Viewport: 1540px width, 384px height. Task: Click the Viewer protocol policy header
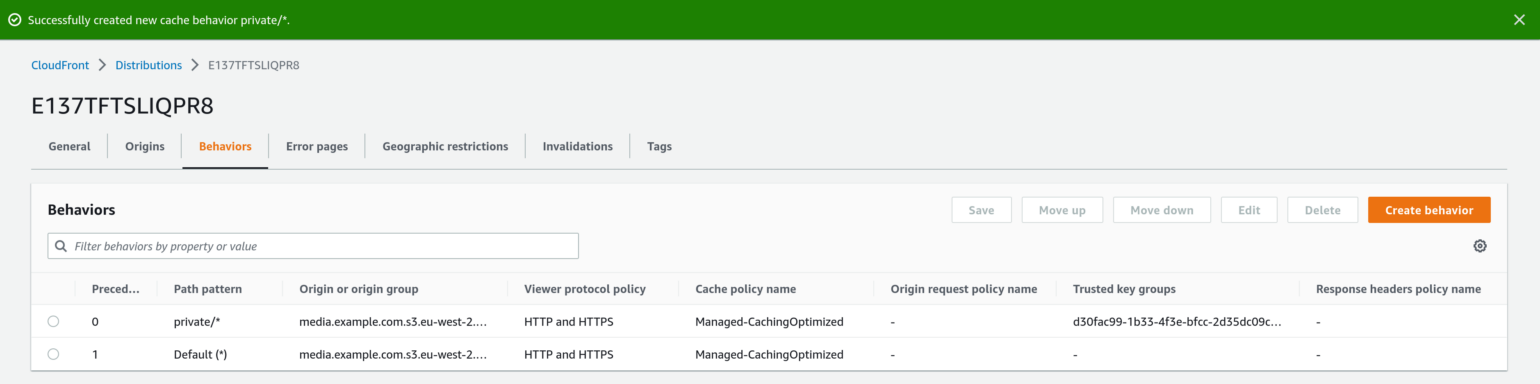click(x=585, y=289)
